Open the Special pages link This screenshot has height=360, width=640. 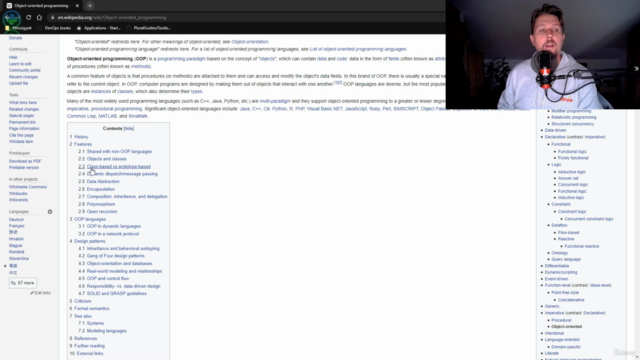(x=22, y=116)
